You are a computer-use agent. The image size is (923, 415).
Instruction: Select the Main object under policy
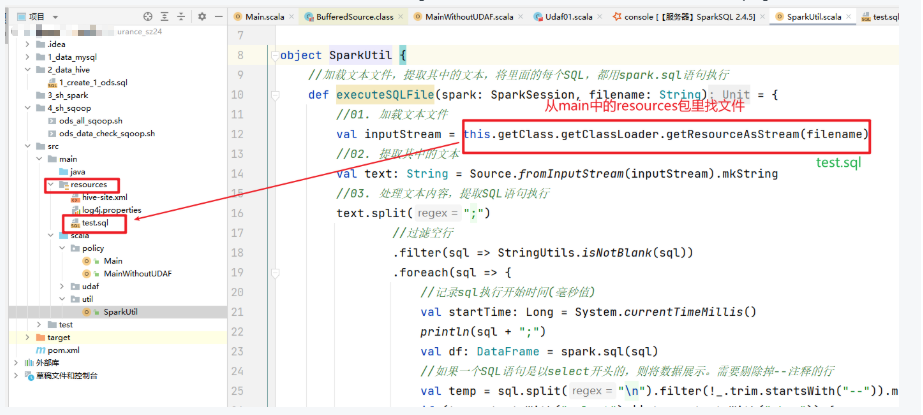pyautogui.click(x=113, y=261)
